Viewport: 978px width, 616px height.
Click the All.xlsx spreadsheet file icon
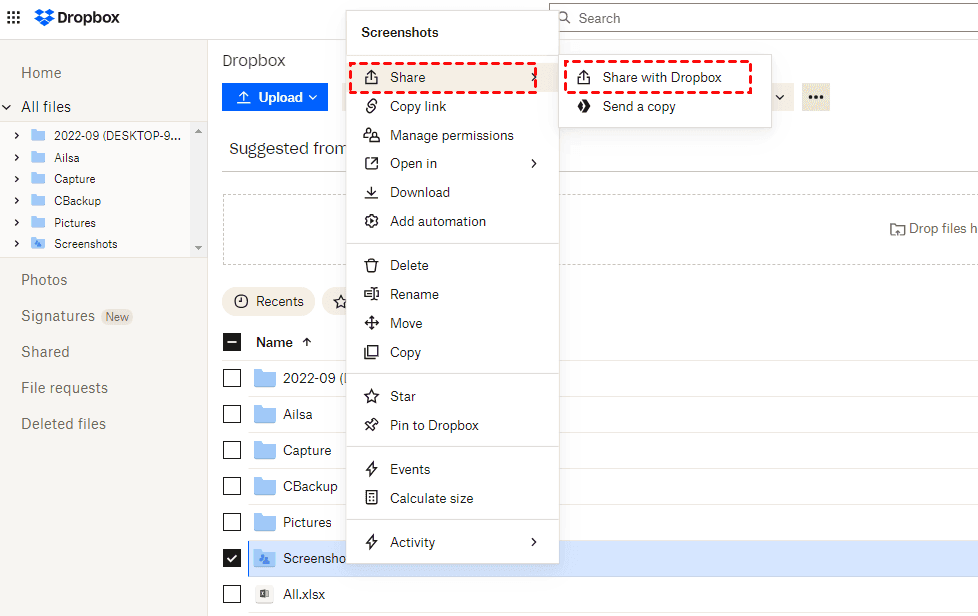[264, 594]
